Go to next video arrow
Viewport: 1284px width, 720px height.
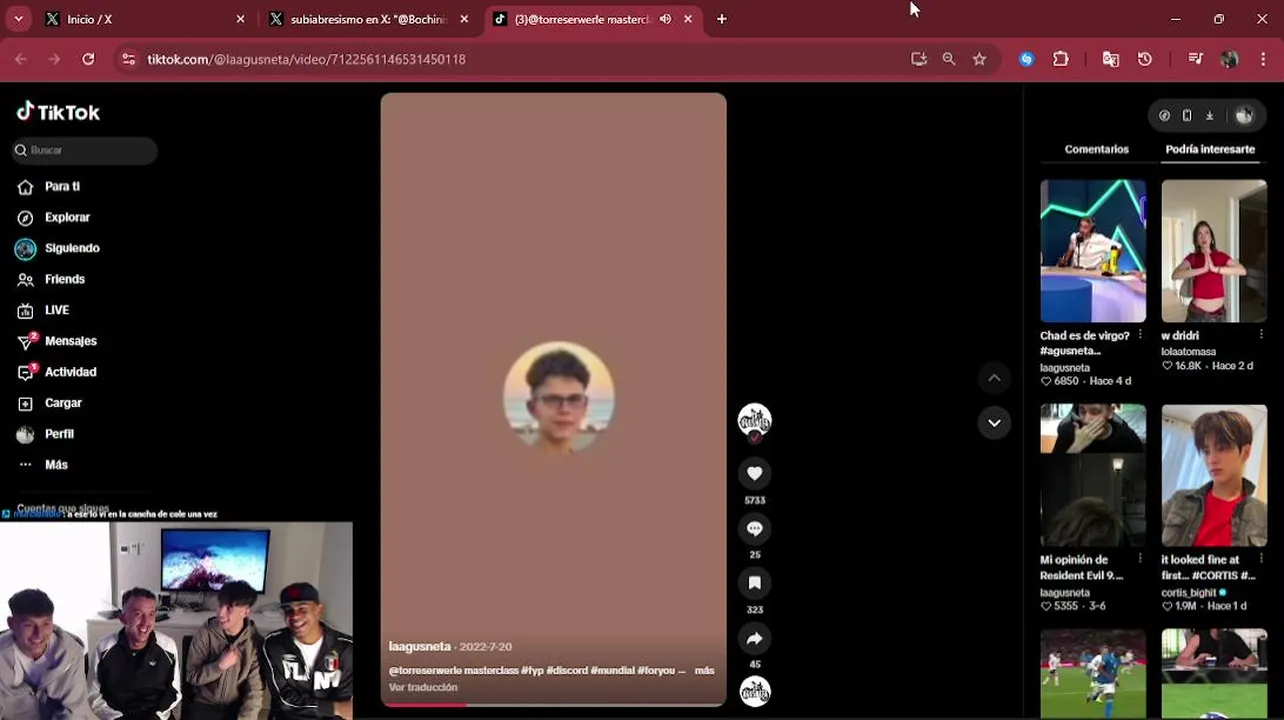(x=994, y=423)
